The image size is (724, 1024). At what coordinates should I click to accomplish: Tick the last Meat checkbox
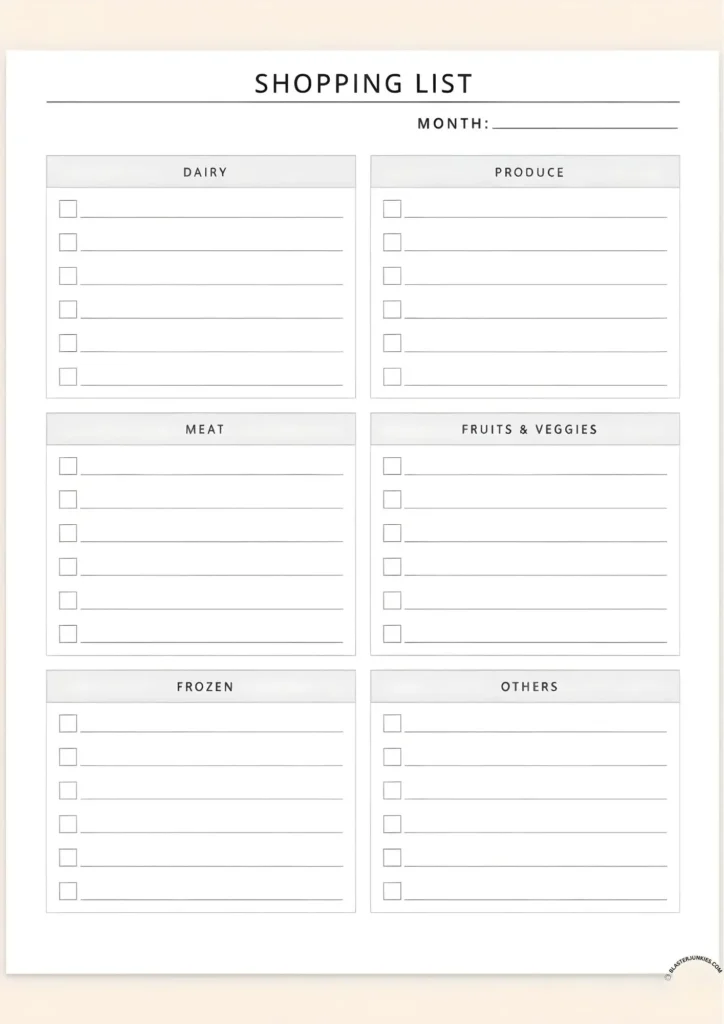coord(68,634)
